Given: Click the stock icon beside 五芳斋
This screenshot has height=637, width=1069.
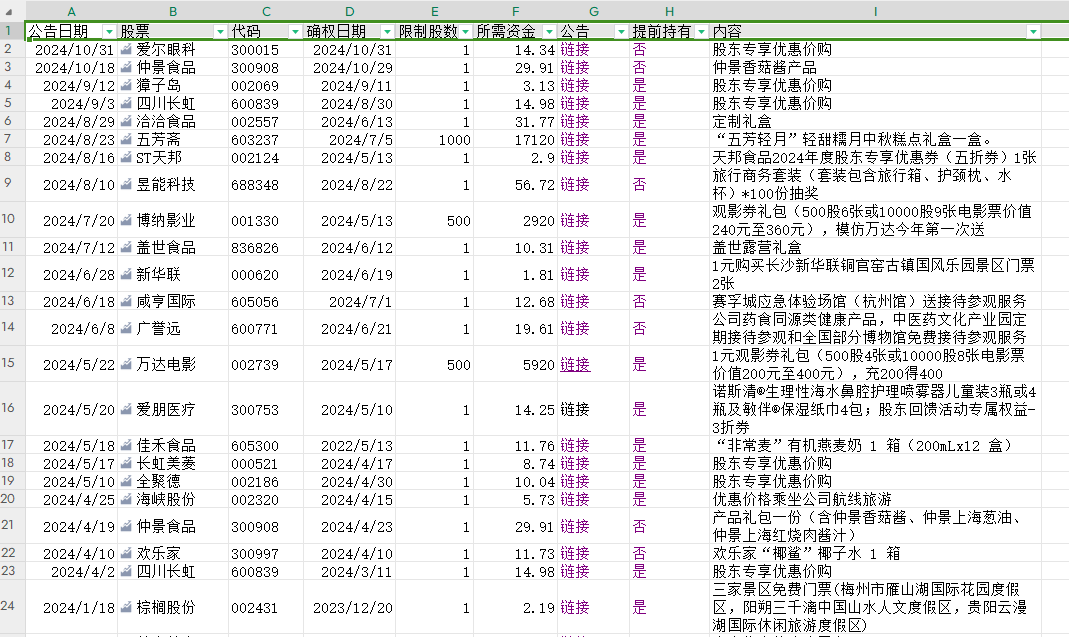Looking at the screenshot, I should pyautogui.click(x=126, y=139).
